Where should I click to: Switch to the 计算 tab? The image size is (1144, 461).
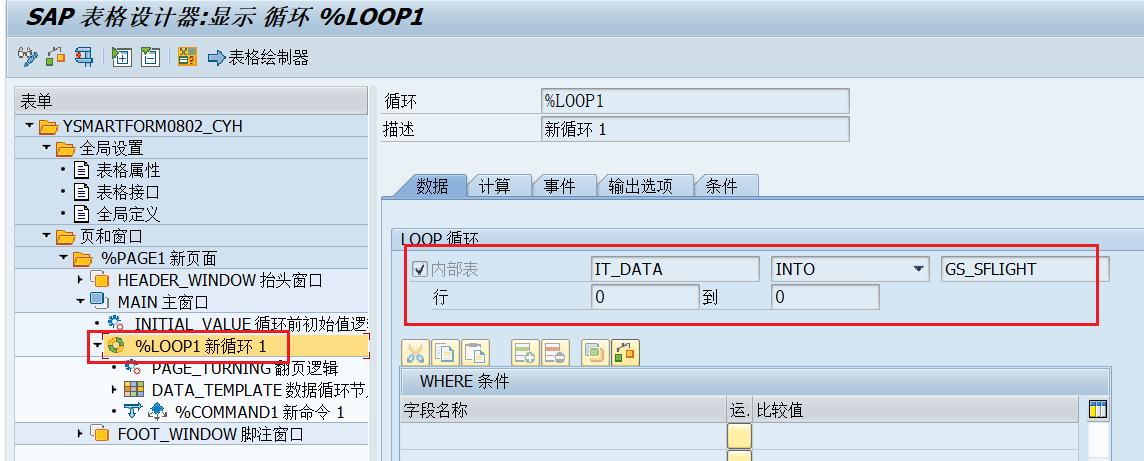click(494, 186)
